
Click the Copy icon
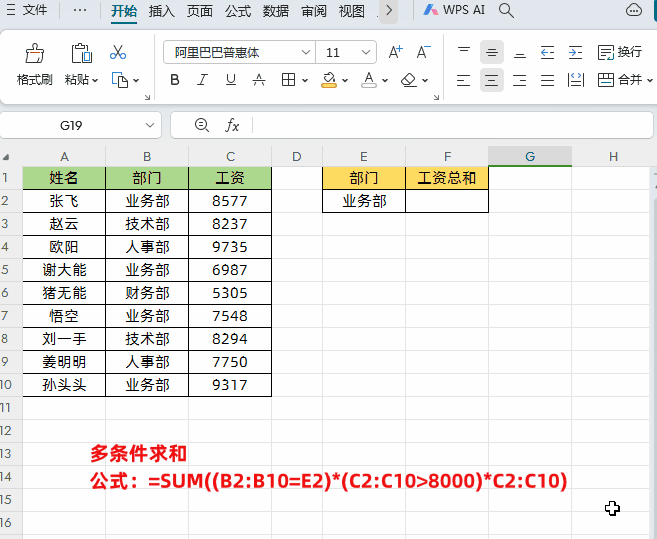(119, 80)
